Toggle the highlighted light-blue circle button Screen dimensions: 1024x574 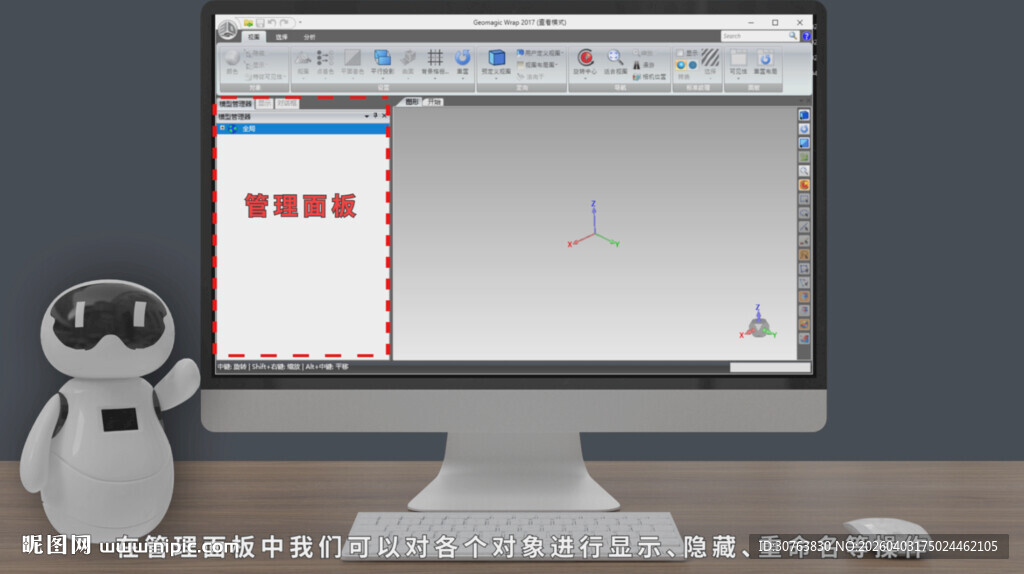(x=680, y=65)
